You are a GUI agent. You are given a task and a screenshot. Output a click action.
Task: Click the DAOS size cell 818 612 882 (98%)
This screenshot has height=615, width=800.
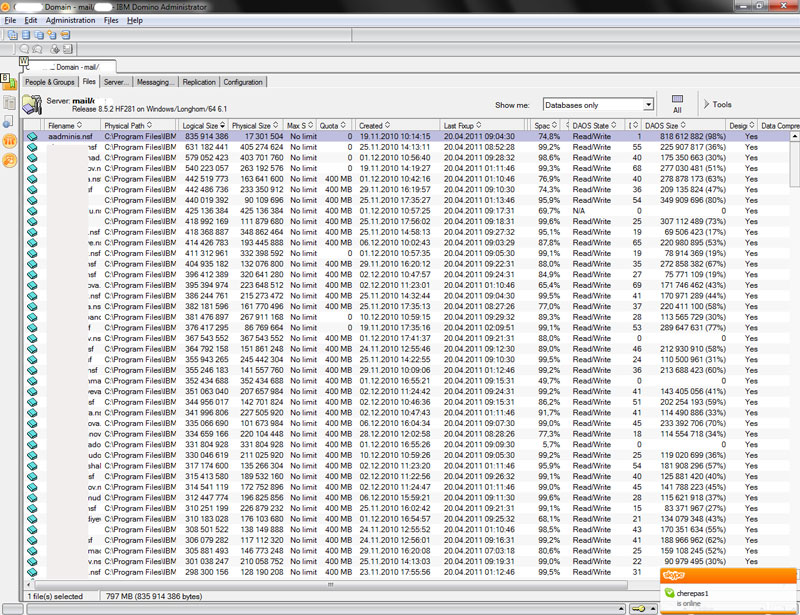[692, 137]
